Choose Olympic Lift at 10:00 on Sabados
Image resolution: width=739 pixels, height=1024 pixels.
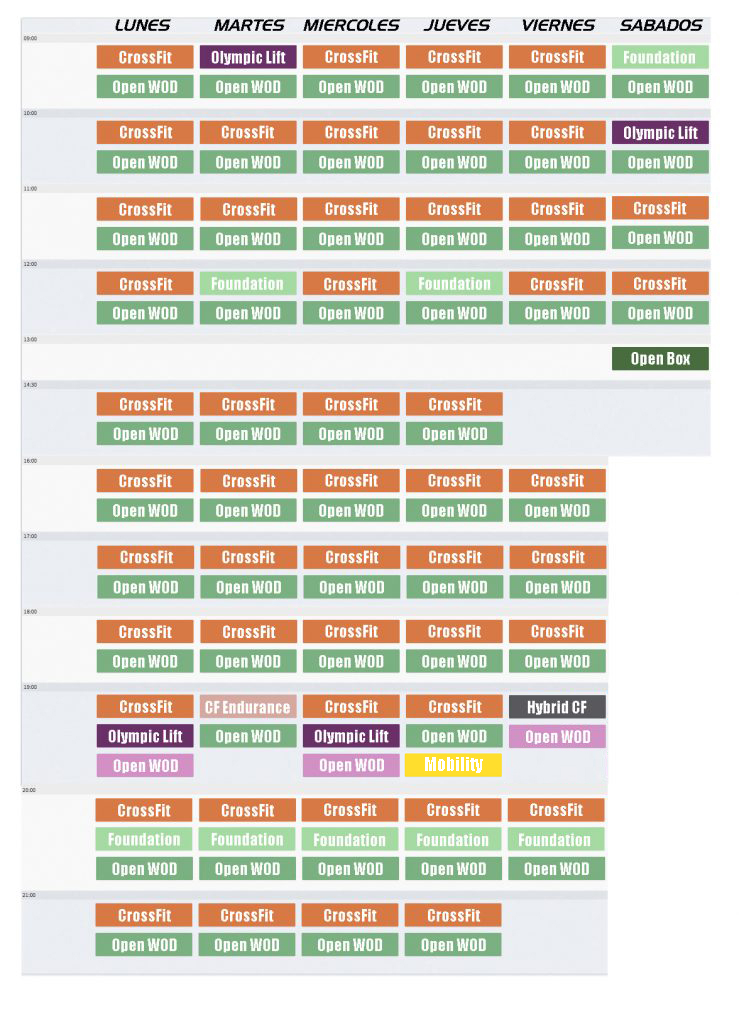tap(660, 133)
